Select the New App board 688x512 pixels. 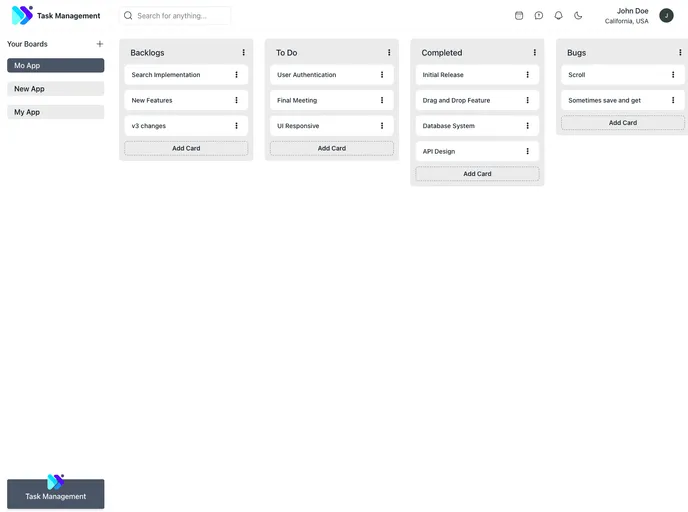(x=55, y=89)
